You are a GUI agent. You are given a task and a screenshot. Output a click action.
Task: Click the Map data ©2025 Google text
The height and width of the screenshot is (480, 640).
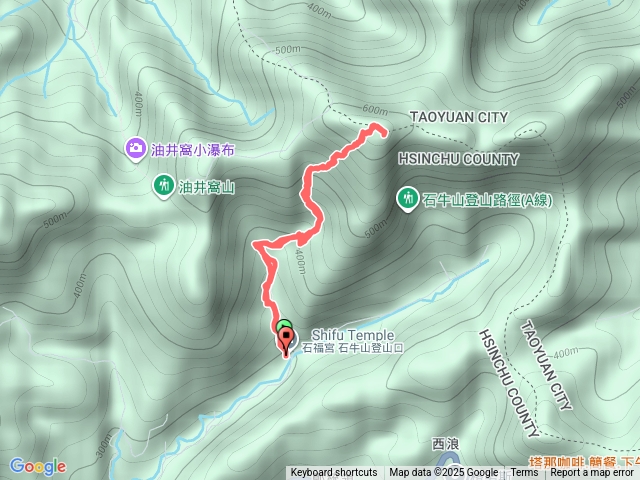[443, 473]
